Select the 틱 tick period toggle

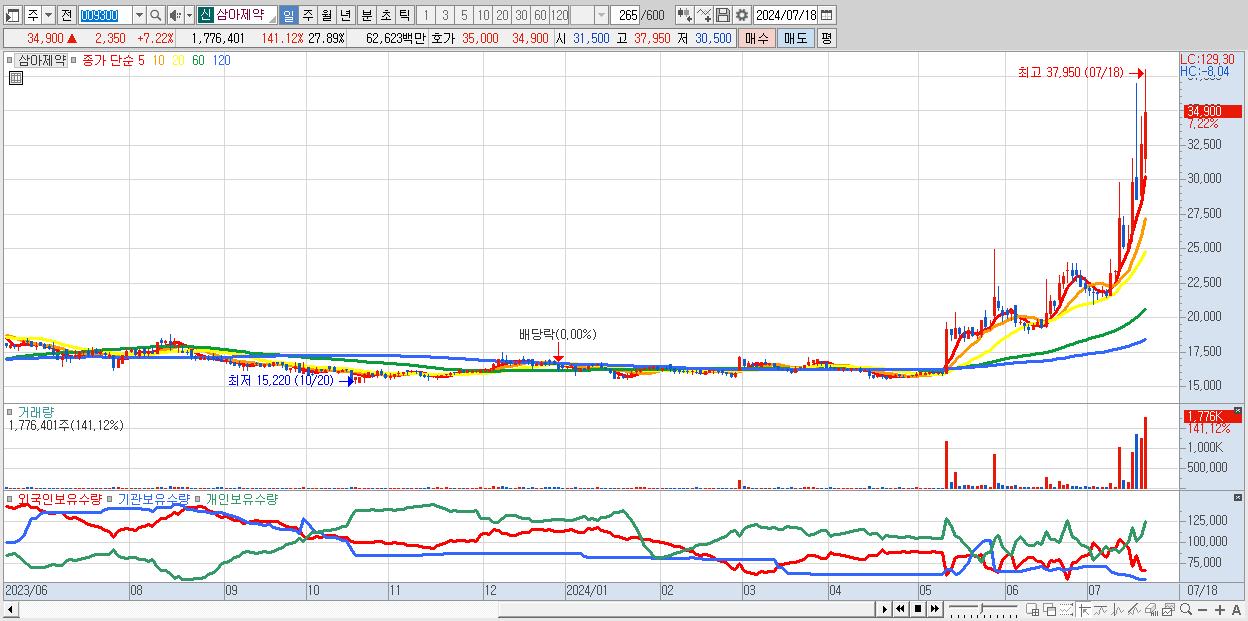coord(404,15)
